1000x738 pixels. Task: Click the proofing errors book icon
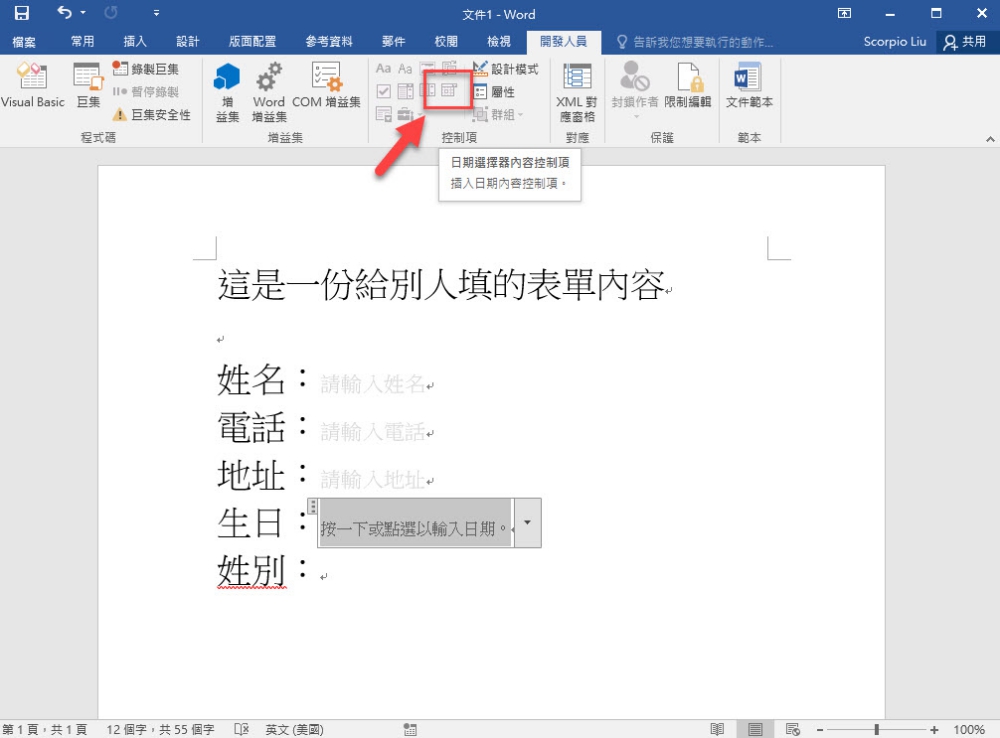pos(241,729)
